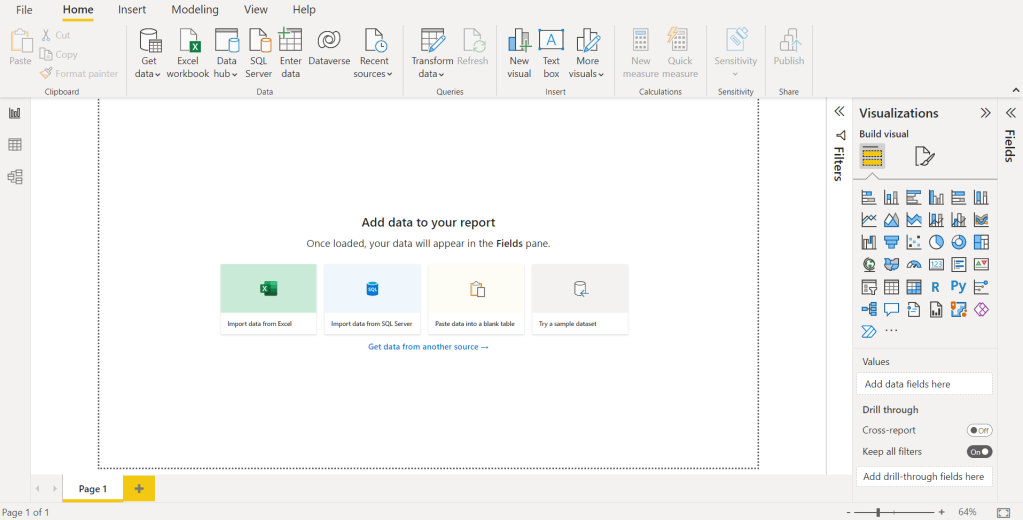Add a new page with plus button

139,489
